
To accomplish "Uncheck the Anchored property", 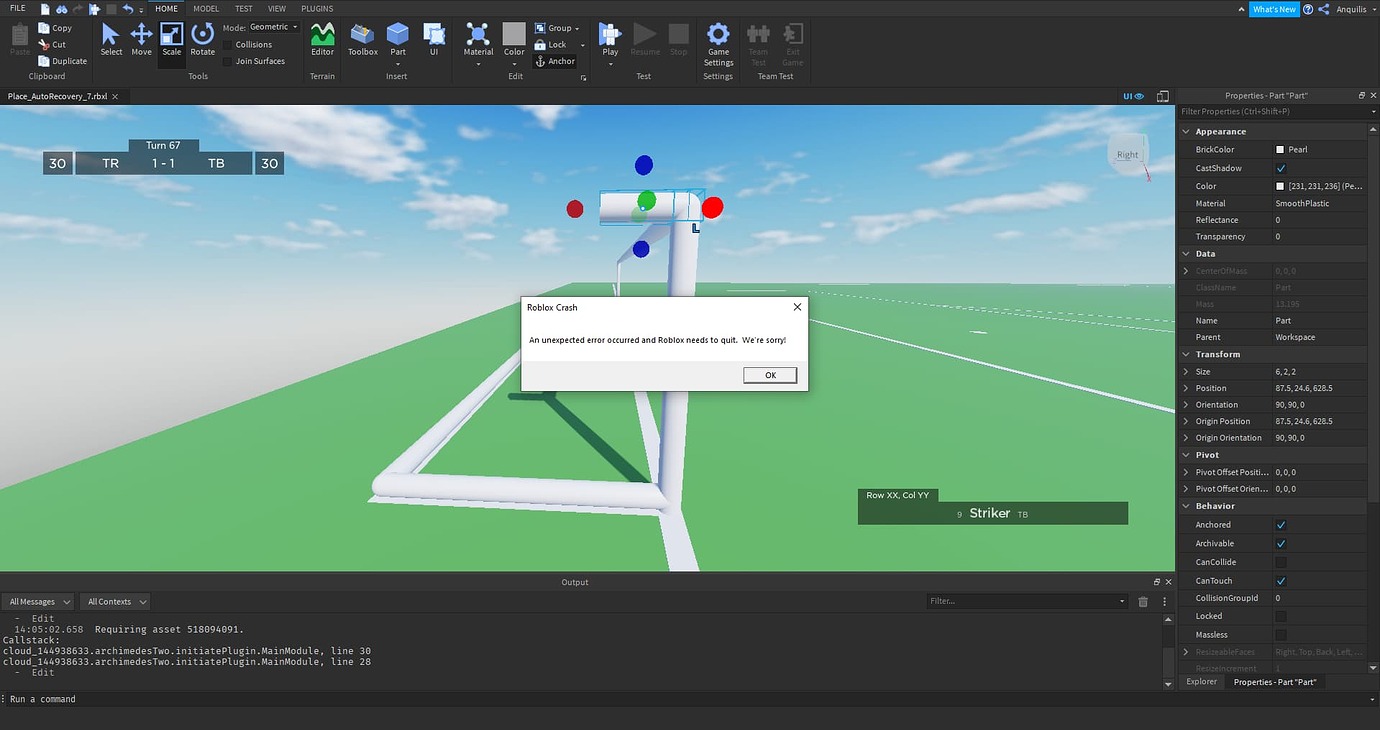I will (x=1281, y=524).
